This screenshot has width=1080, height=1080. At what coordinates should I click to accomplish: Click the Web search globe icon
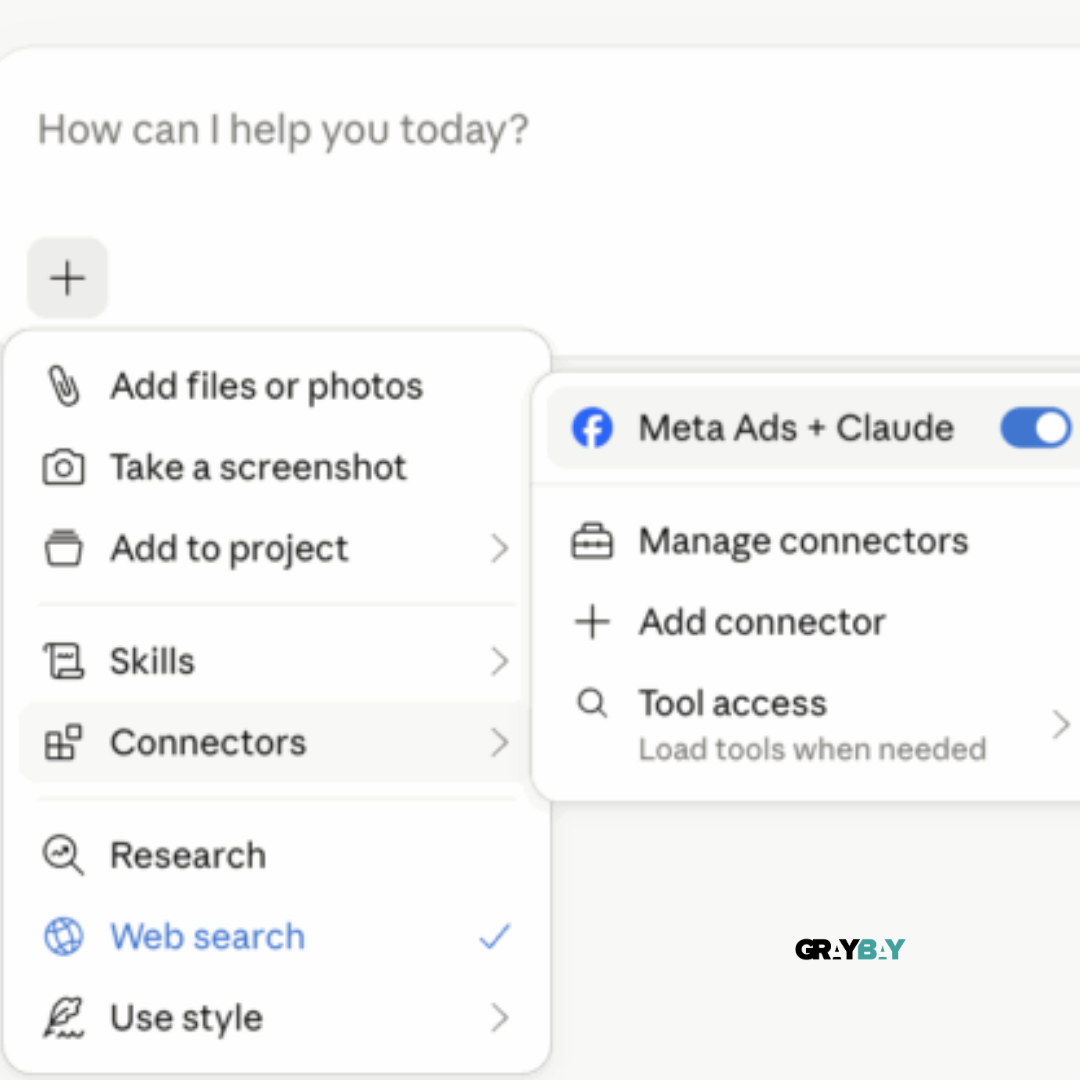point(63,936)
